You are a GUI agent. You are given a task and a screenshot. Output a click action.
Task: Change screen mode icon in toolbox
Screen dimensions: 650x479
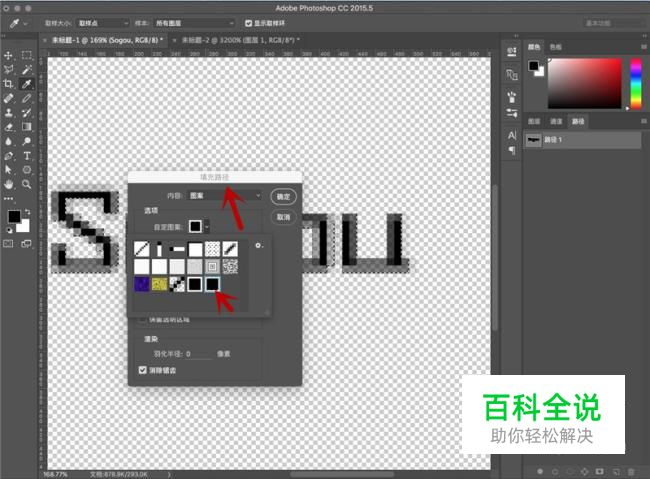26,244
